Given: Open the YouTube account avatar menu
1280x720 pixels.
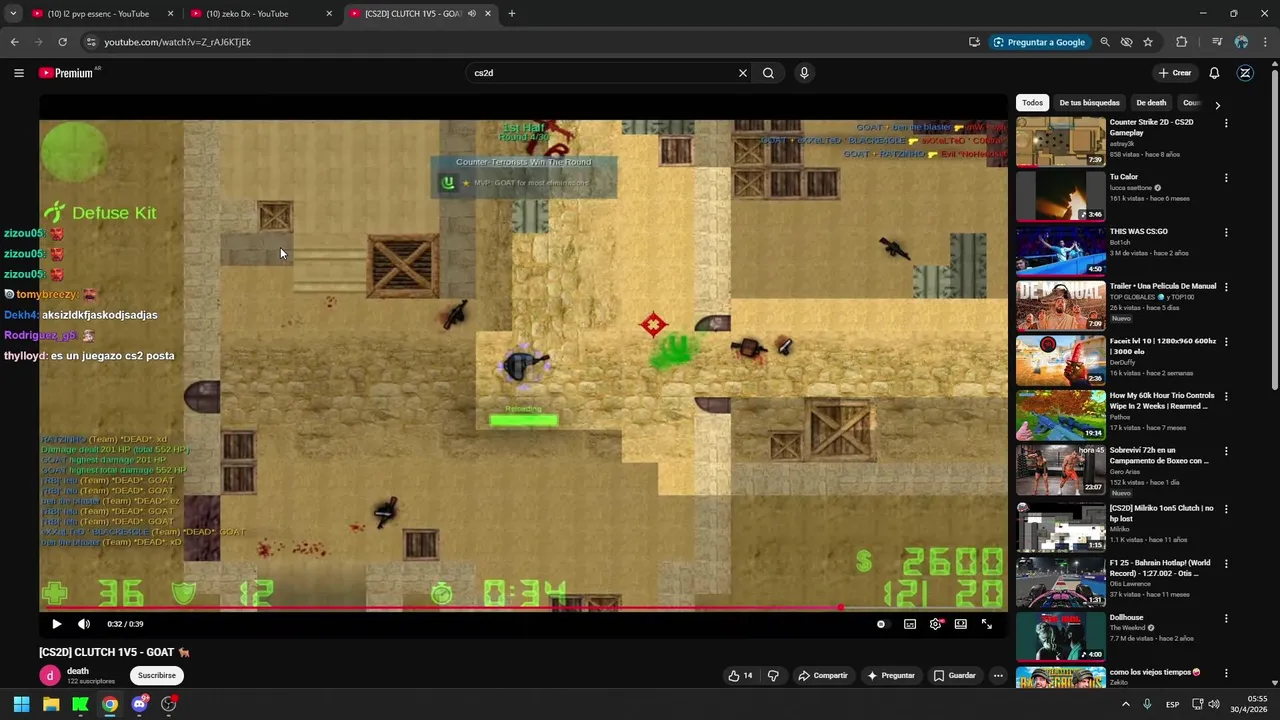Looking at the screenshot, I should [1245, 73].
